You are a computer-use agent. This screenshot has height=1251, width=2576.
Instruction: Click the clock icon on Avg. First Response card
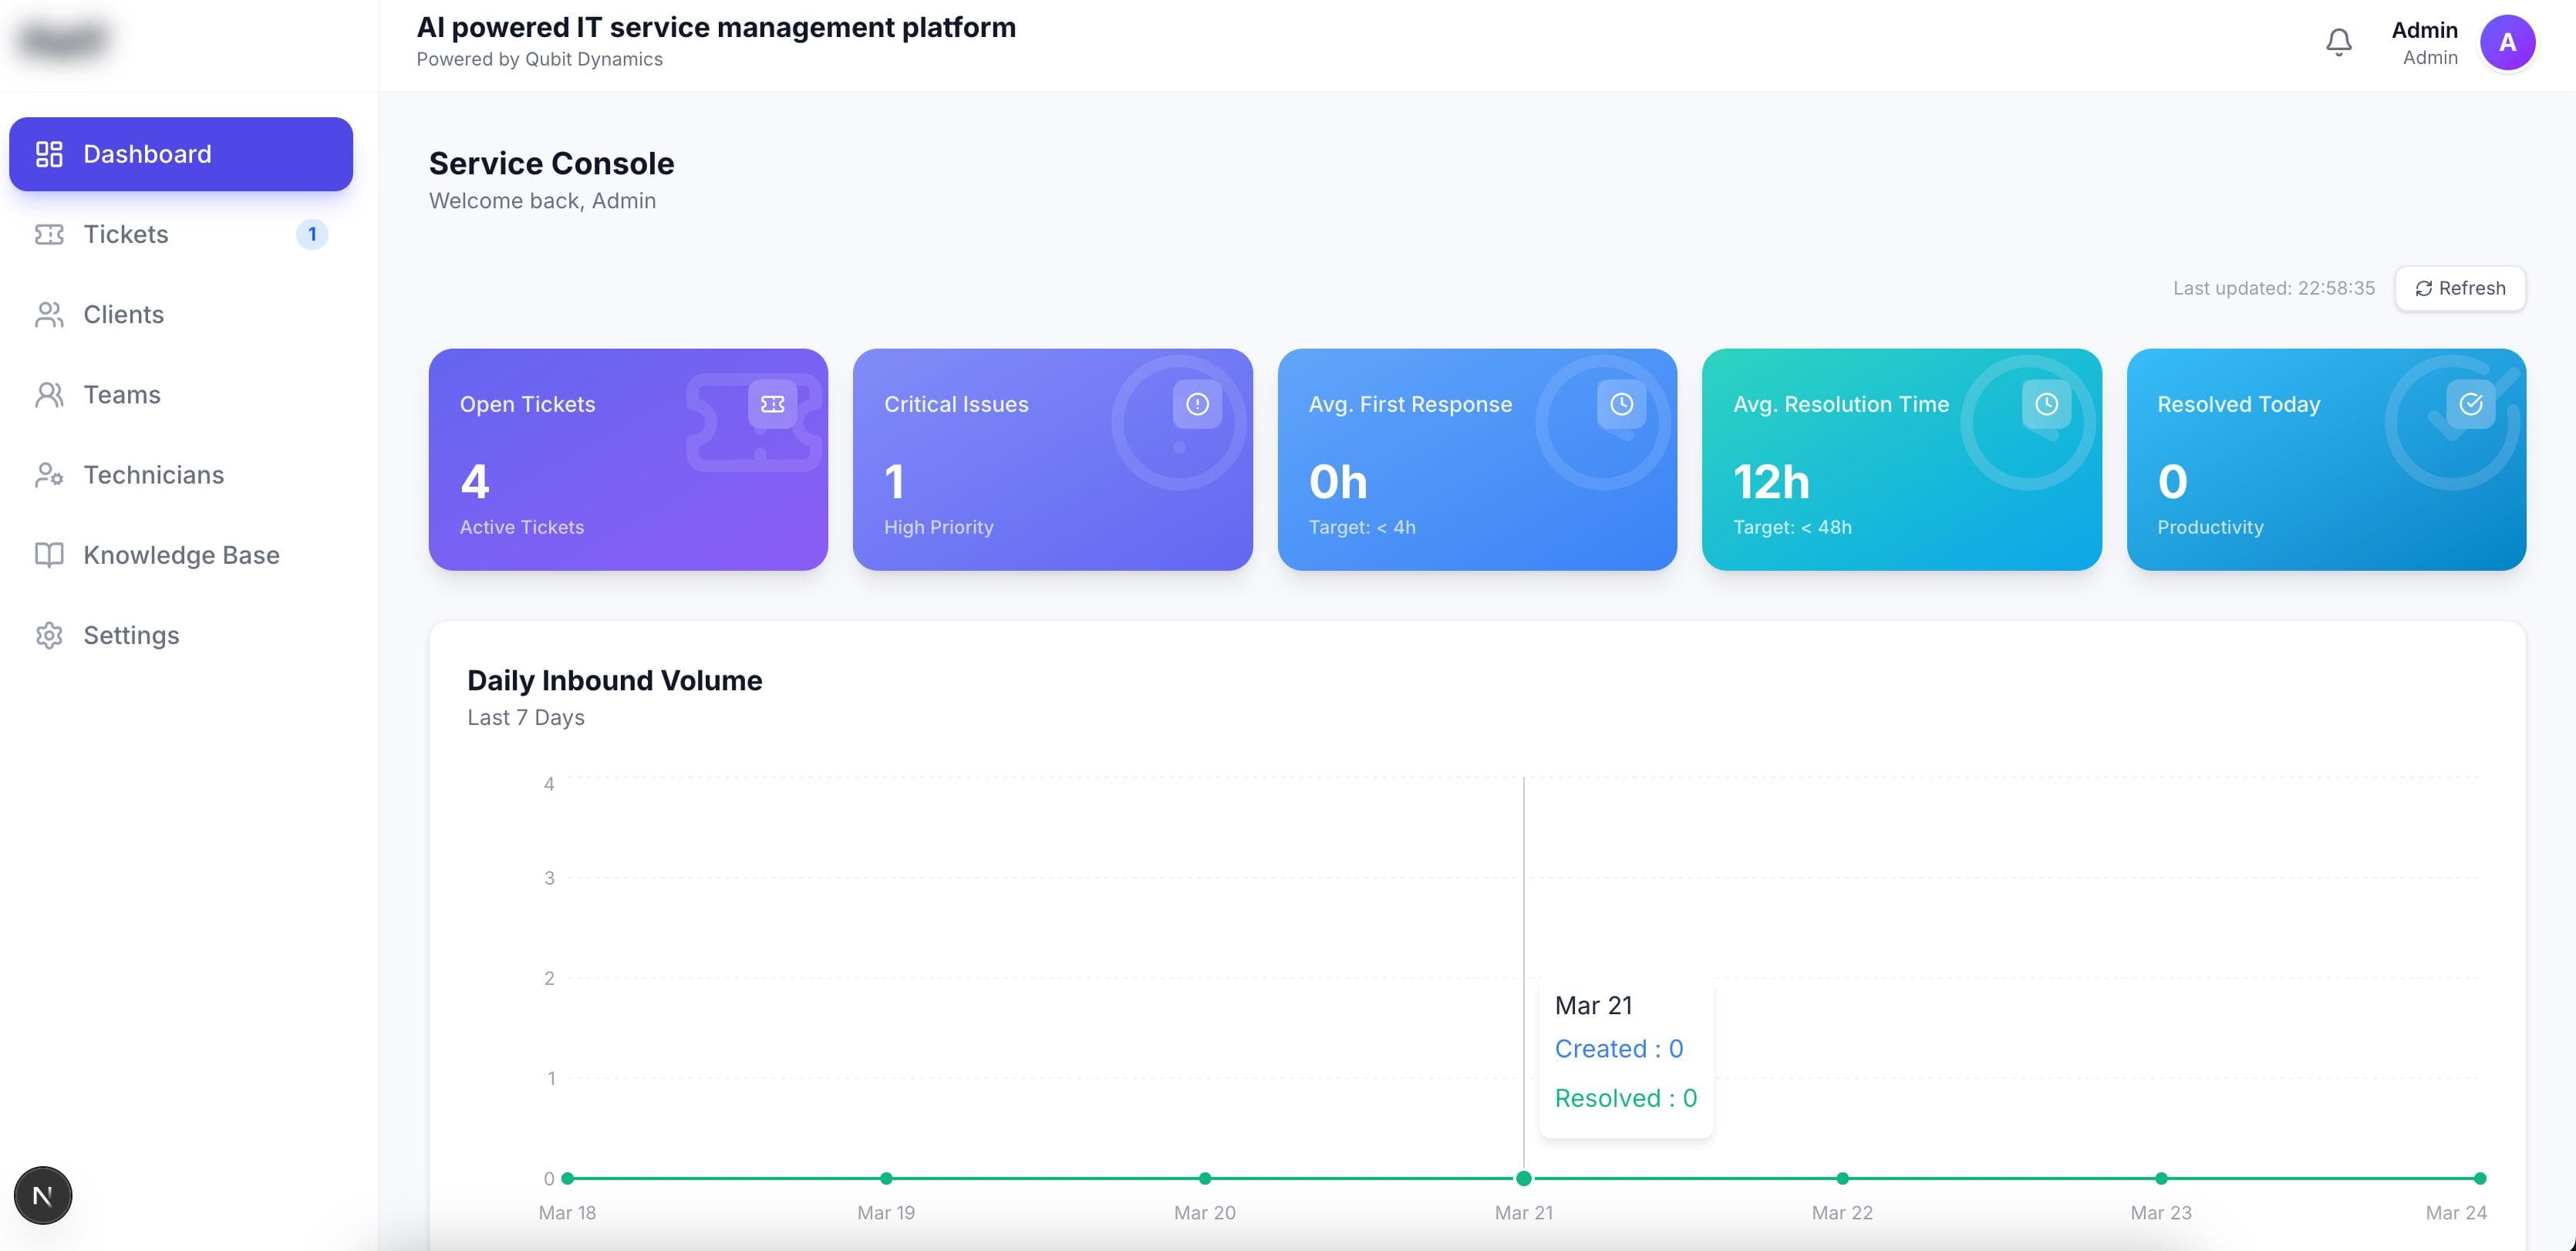tap(1621, 404)
